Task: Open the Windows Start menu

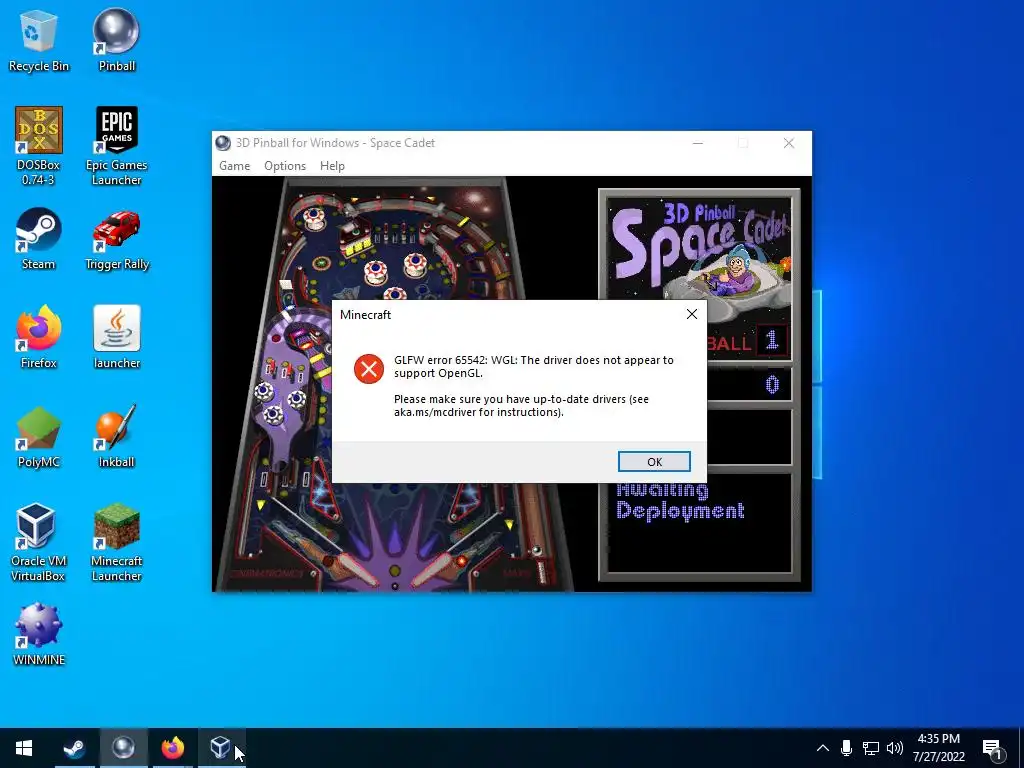Action: click(24, 748)
